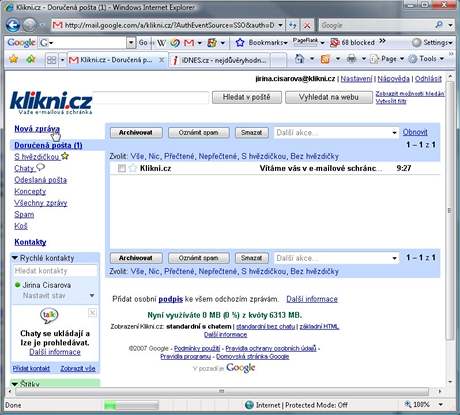Screen dimensions: 460x415
Task: Close the chat info box with X
Action: [x=92, y=312]
